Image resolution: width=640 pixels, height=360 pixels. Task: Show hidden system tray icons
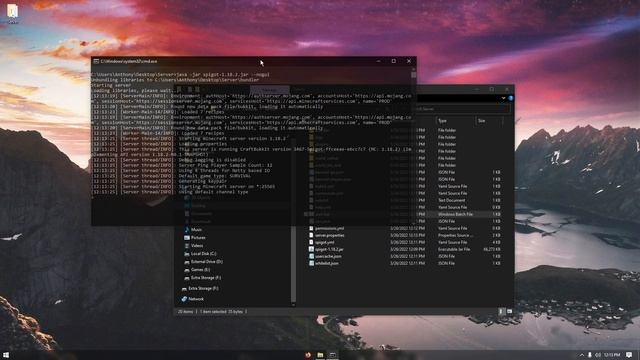582,355
